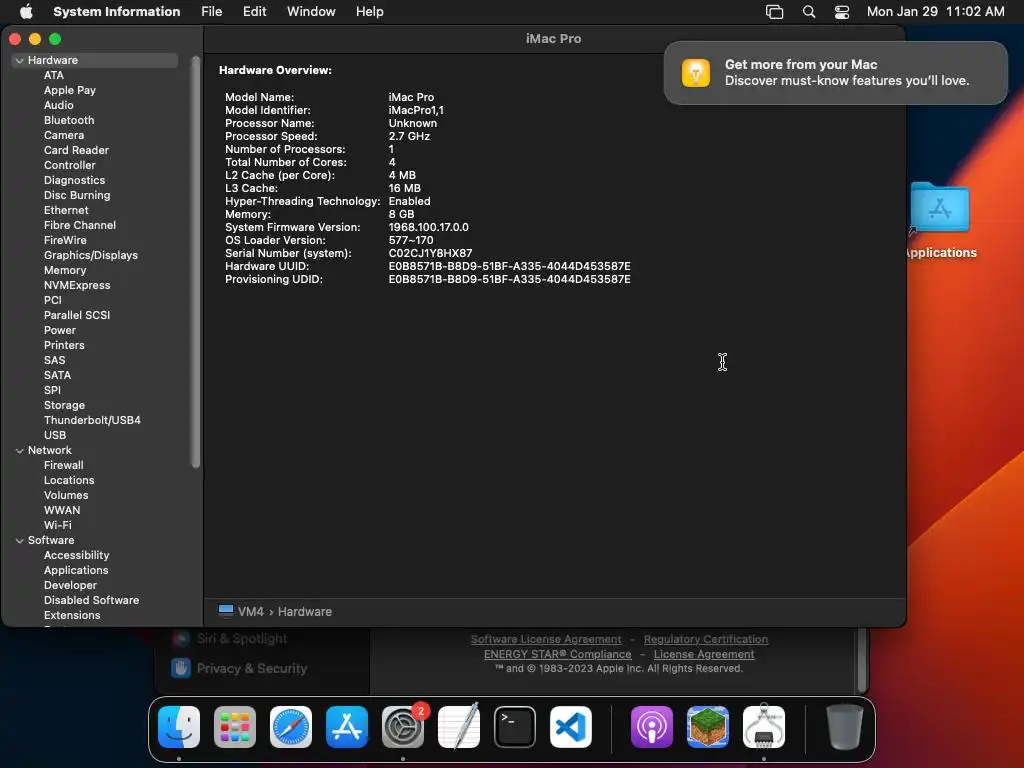Screen dimensions: 1024x768
Task: Select Card Reader in the sidebar
Action: click(x=76, y=150)
